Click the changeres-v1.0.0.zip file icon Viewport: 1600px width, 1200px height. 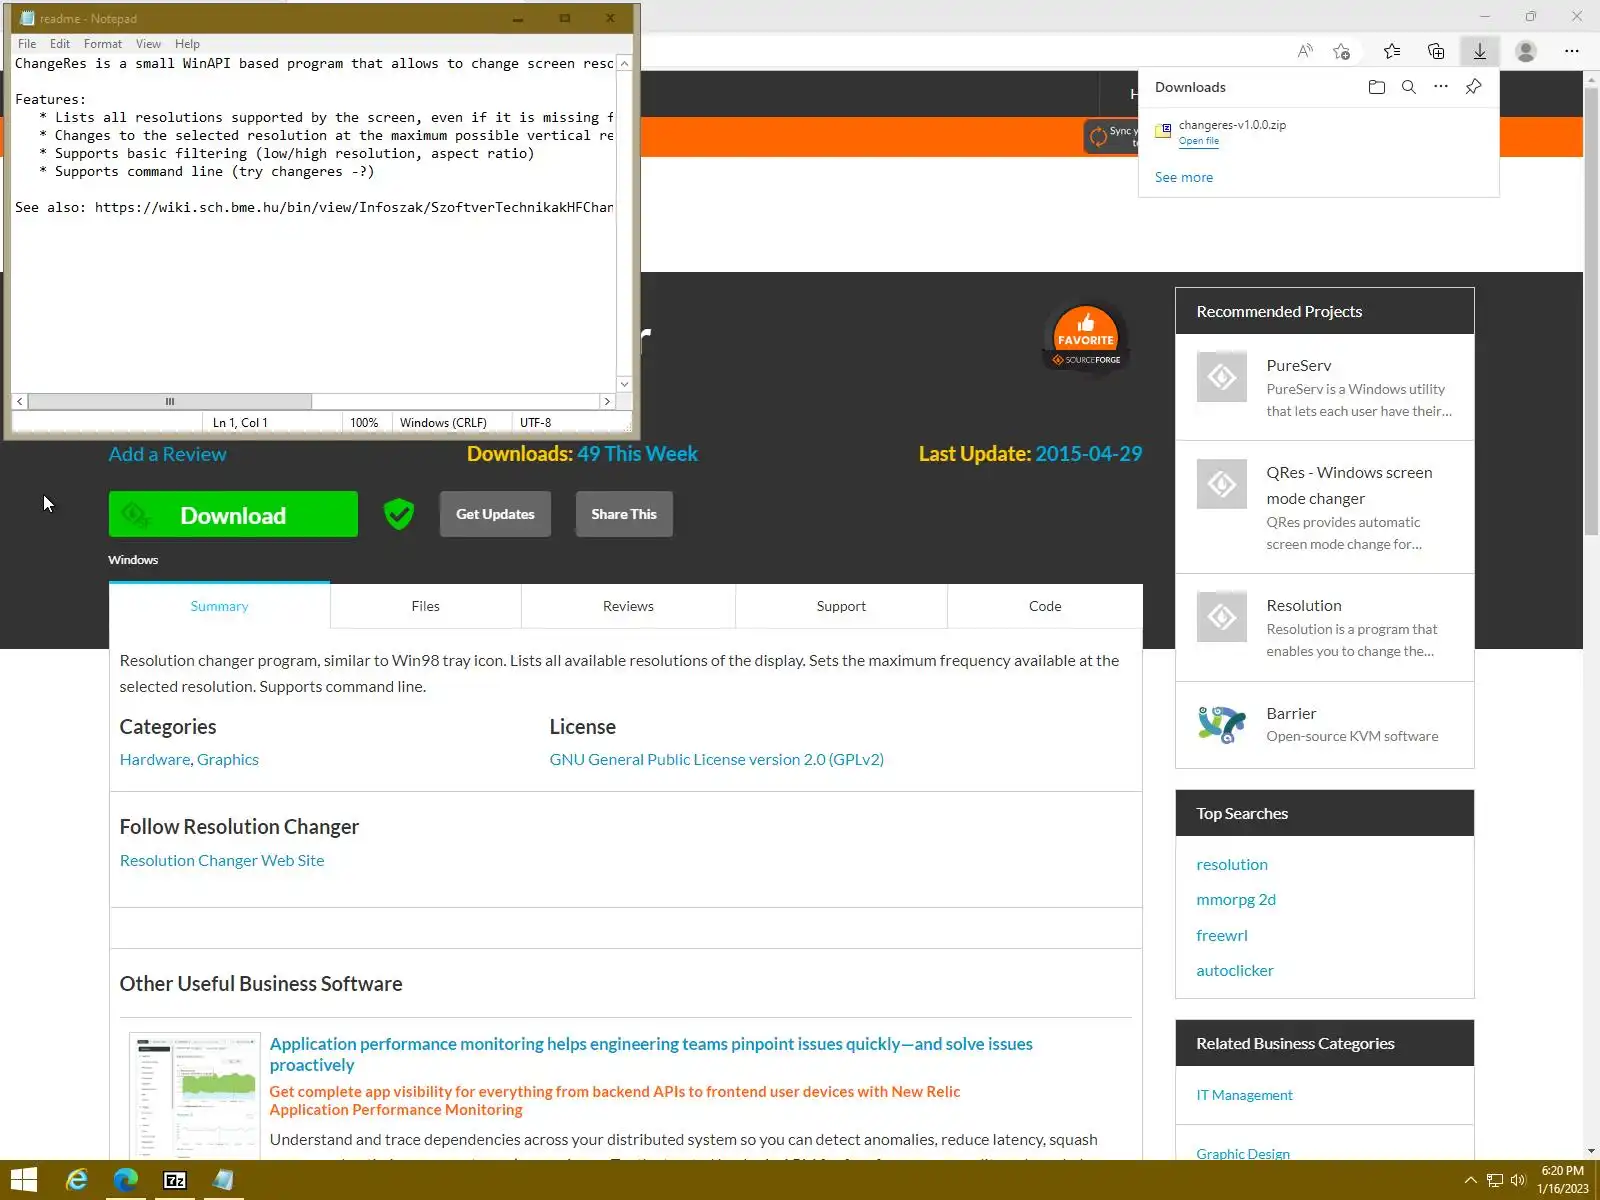coord(1163,131)
